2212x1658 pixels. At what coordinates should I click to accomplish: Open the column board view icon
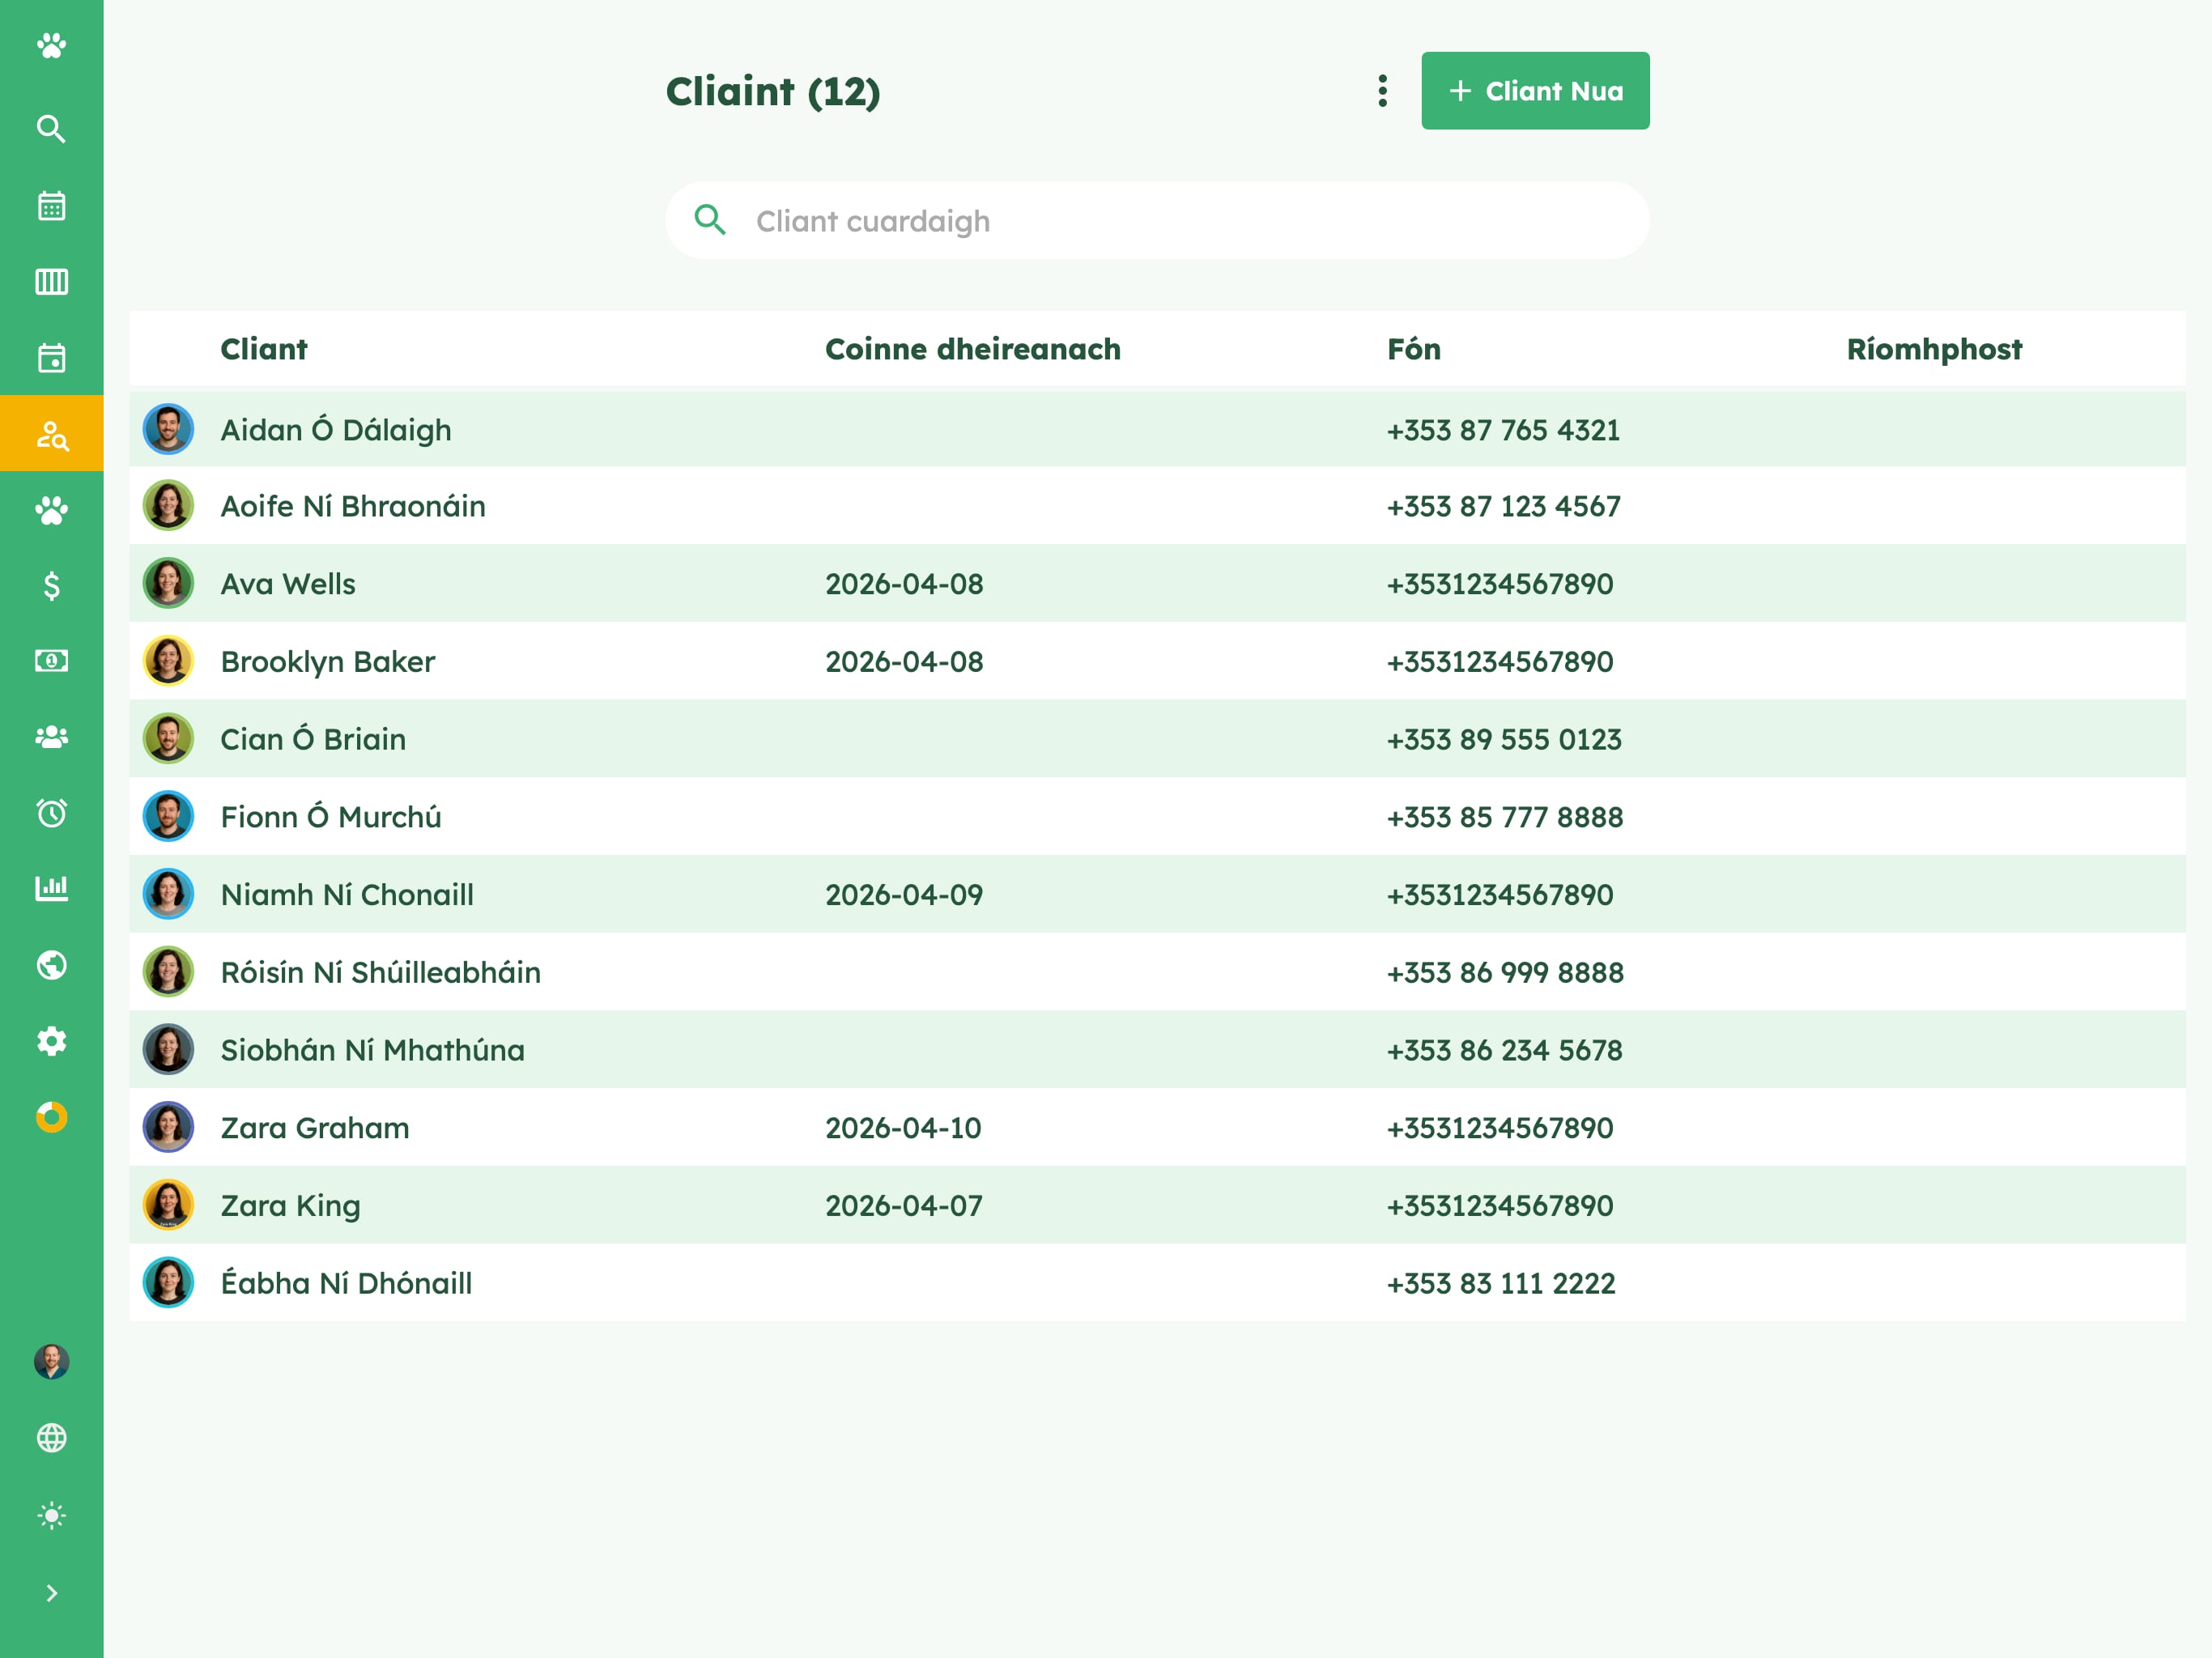51,282
